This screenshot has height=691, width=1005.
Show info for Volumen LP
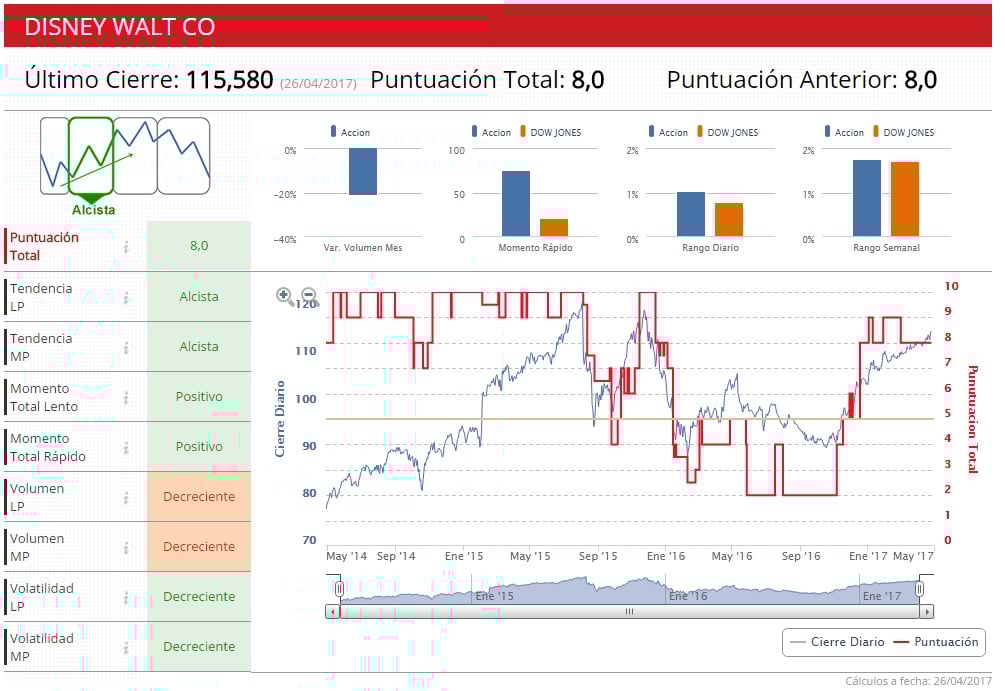click(x=126, y=497)
